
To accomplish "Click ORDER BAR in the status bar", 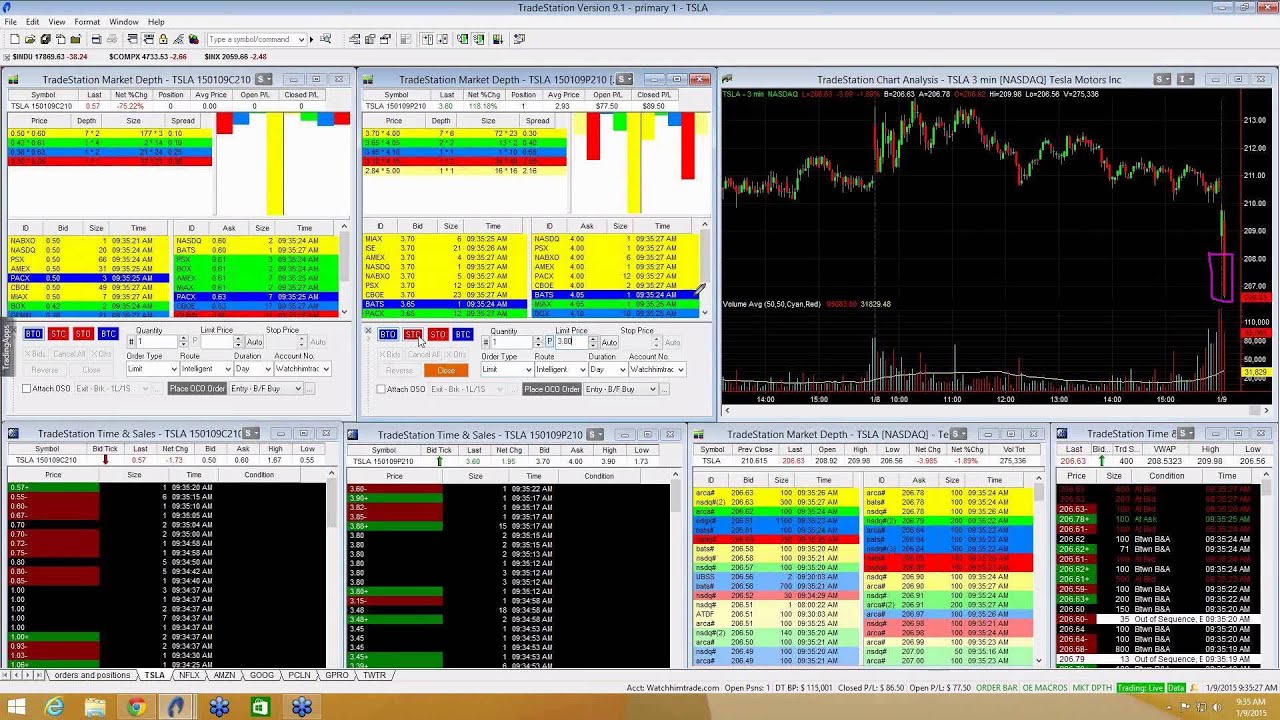I will point(997,688).
